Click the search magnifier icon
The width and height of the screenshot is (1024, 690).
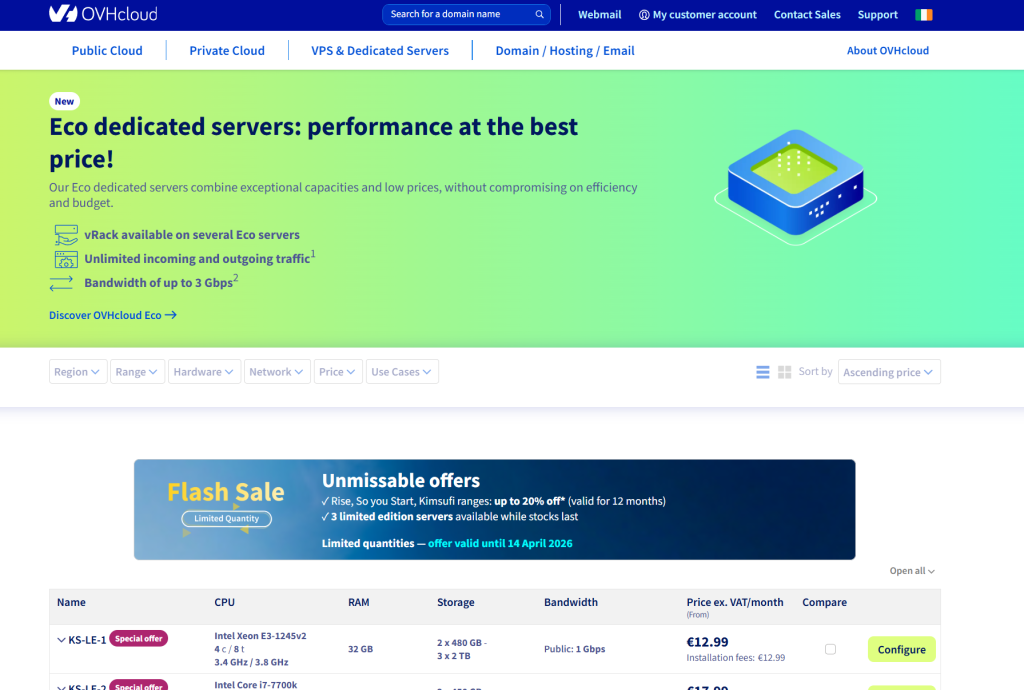[540, 15]
